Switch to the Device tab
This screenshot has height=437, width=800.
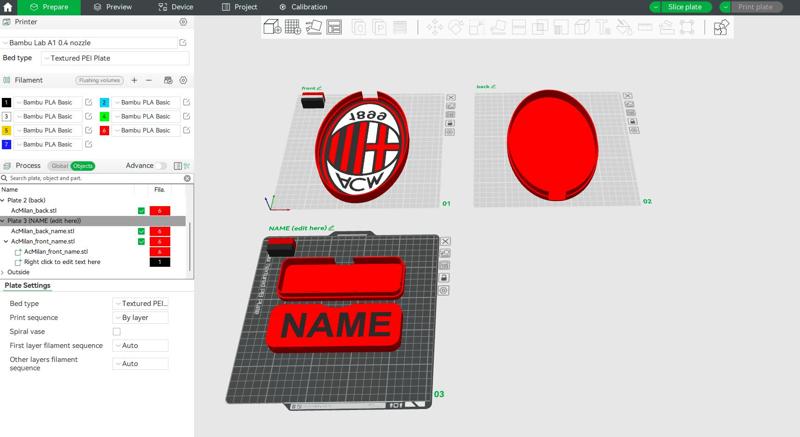(x=176, y=7)
